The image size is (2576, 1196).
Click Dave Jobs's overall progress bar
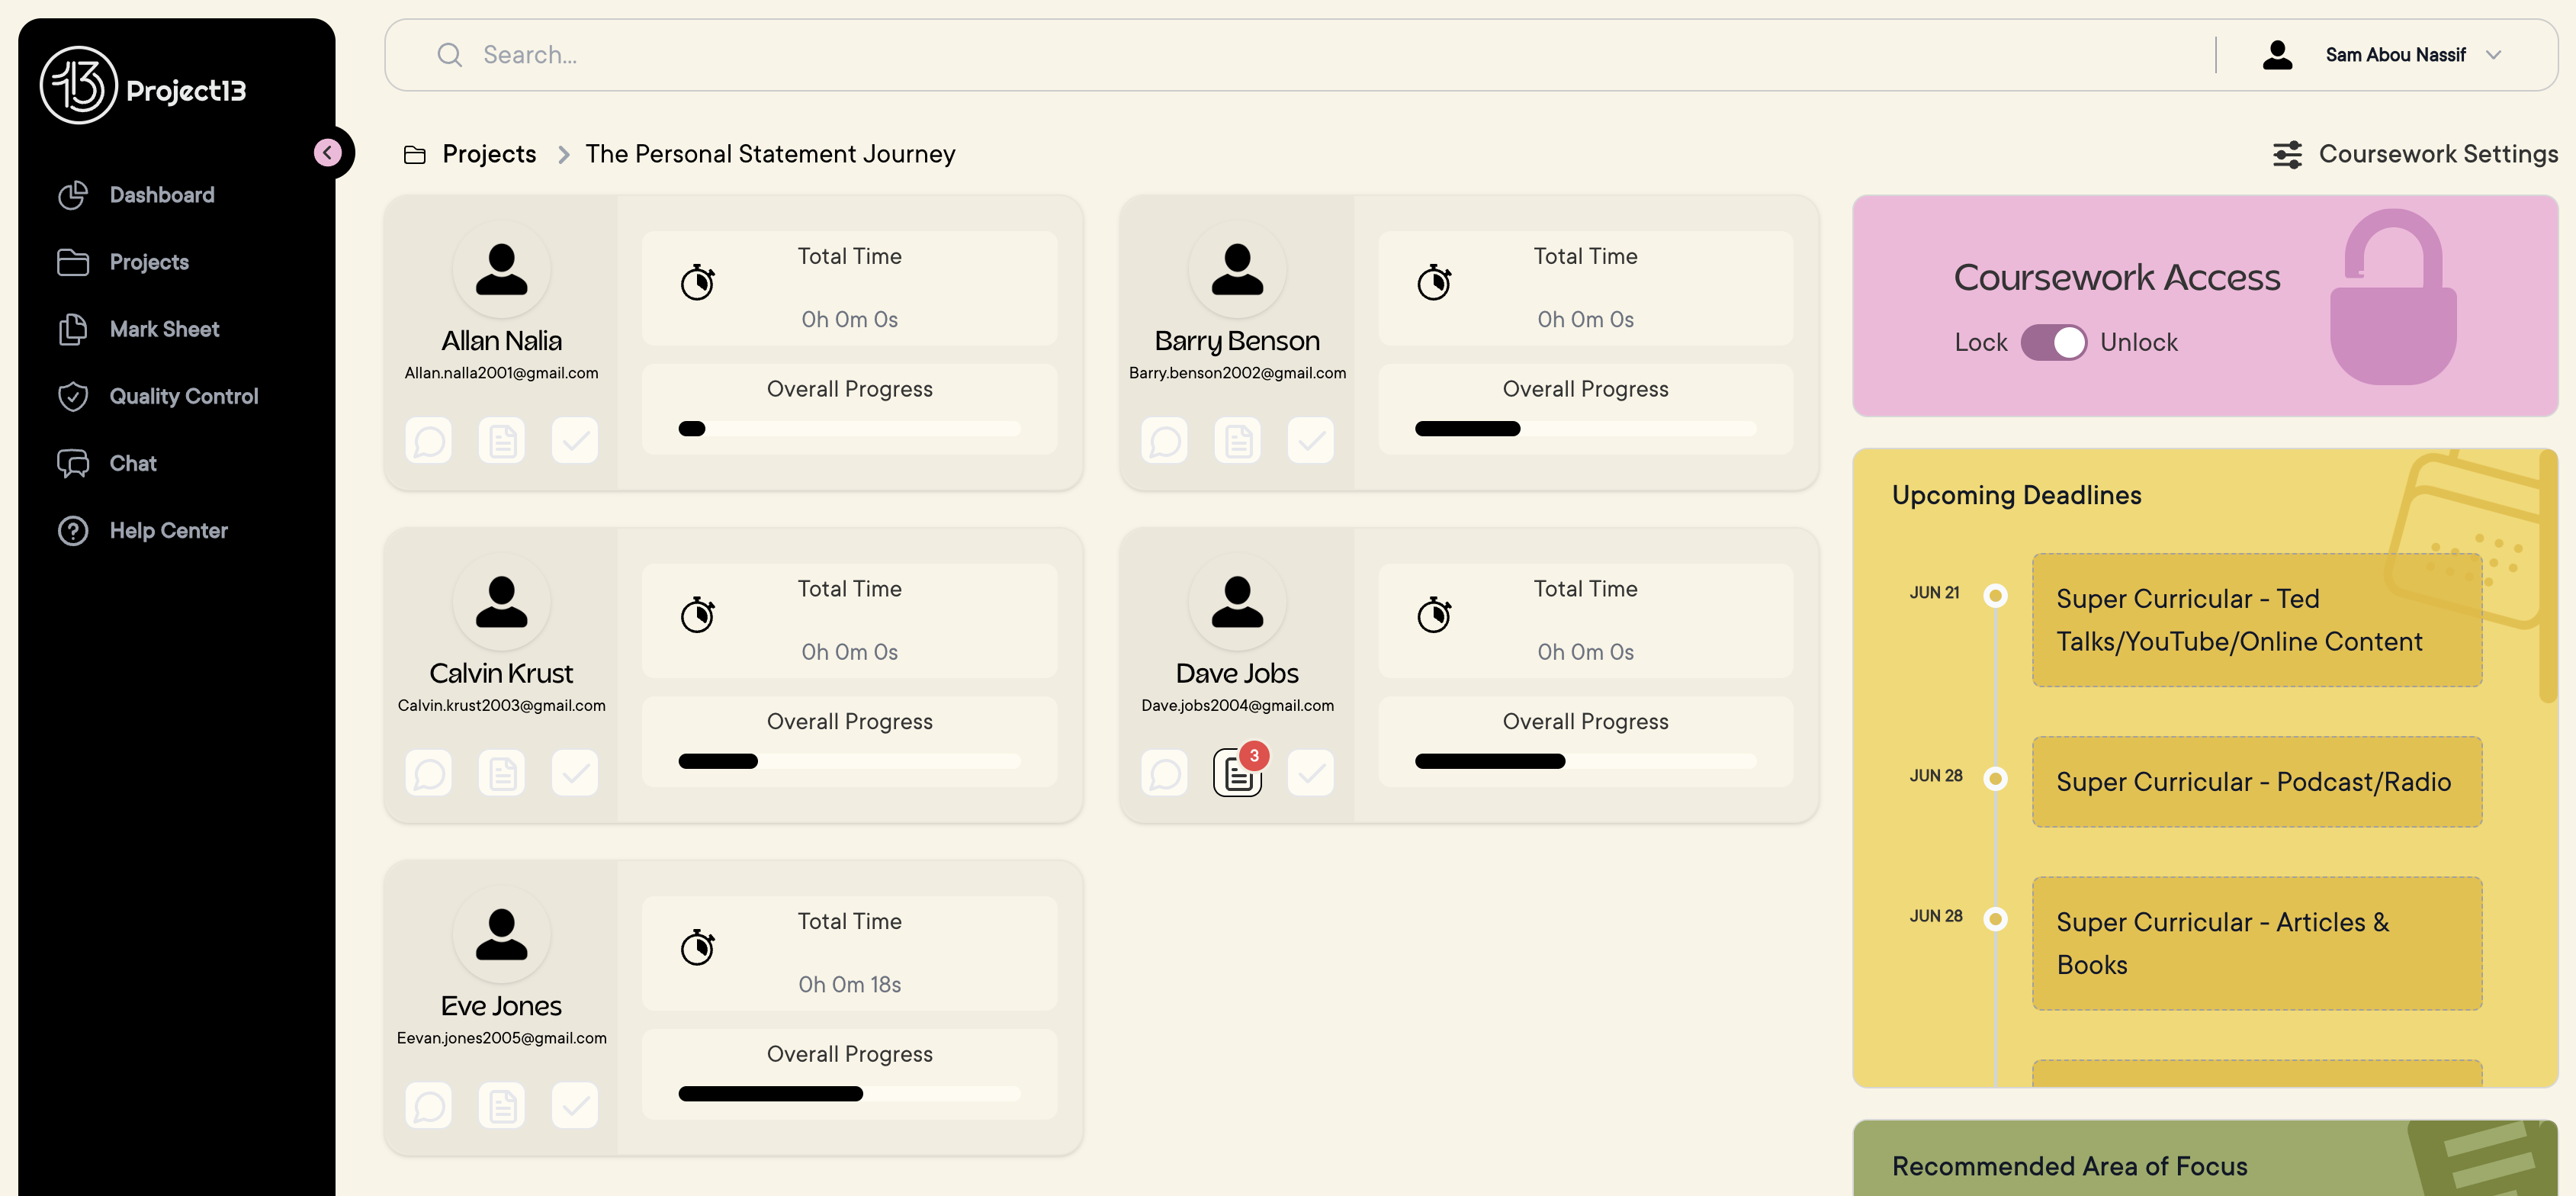pyautogui.click(x=1585, y=762)
